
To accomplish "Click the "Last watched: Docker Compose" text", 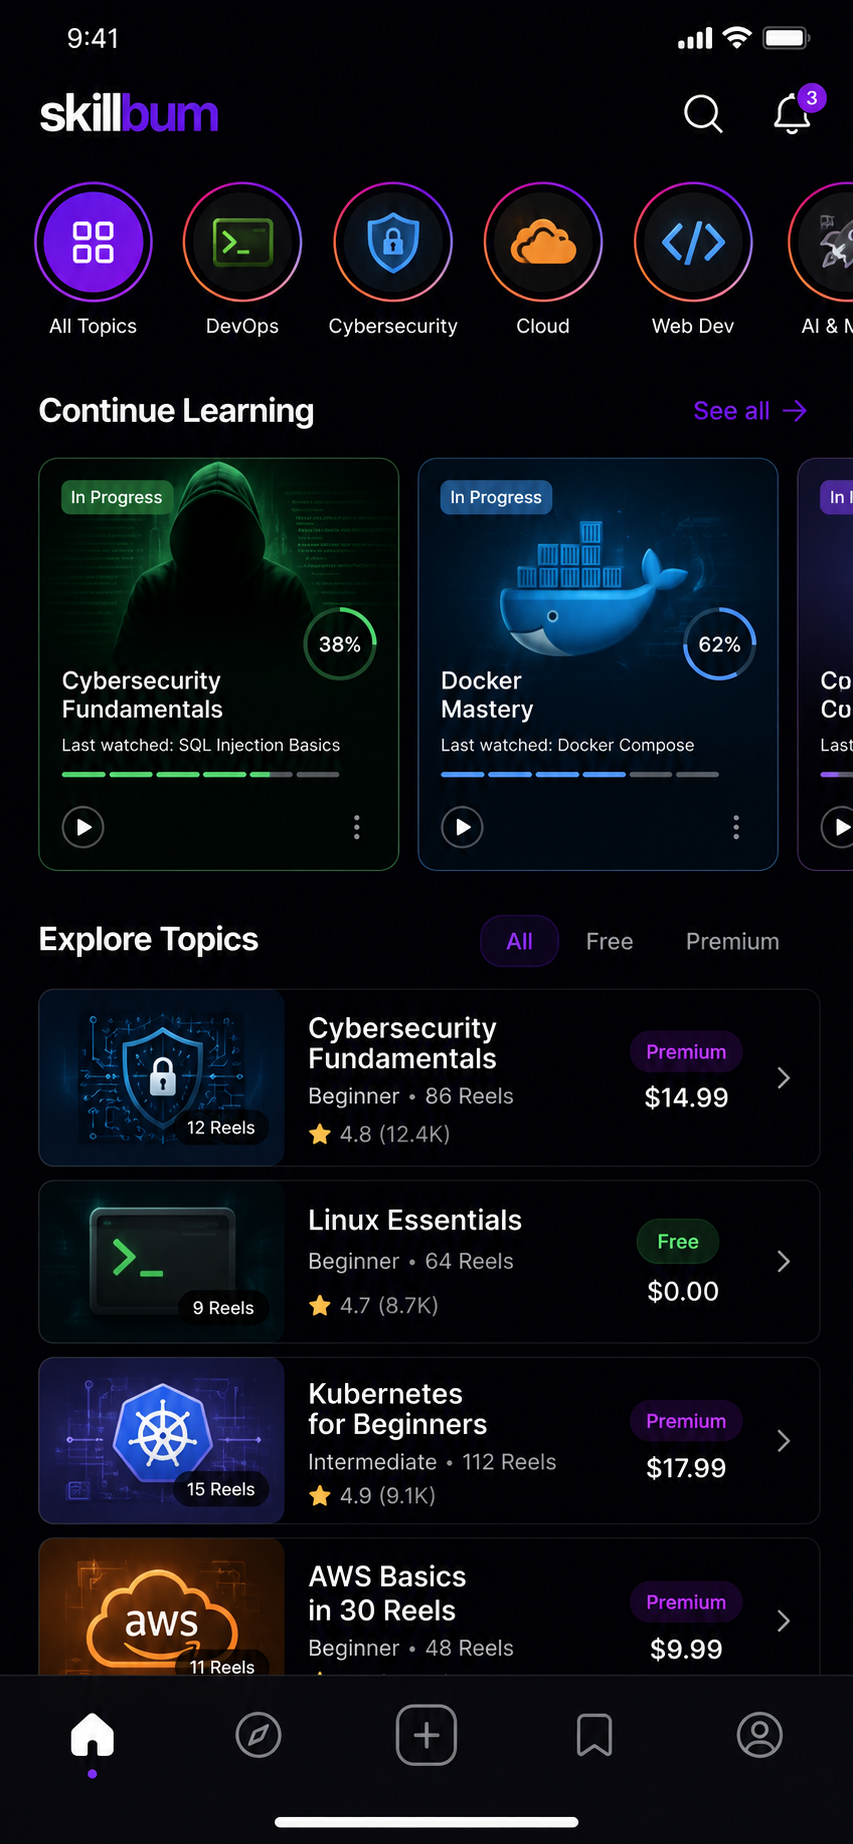I will pyautogui.click(x=568, y=745).
